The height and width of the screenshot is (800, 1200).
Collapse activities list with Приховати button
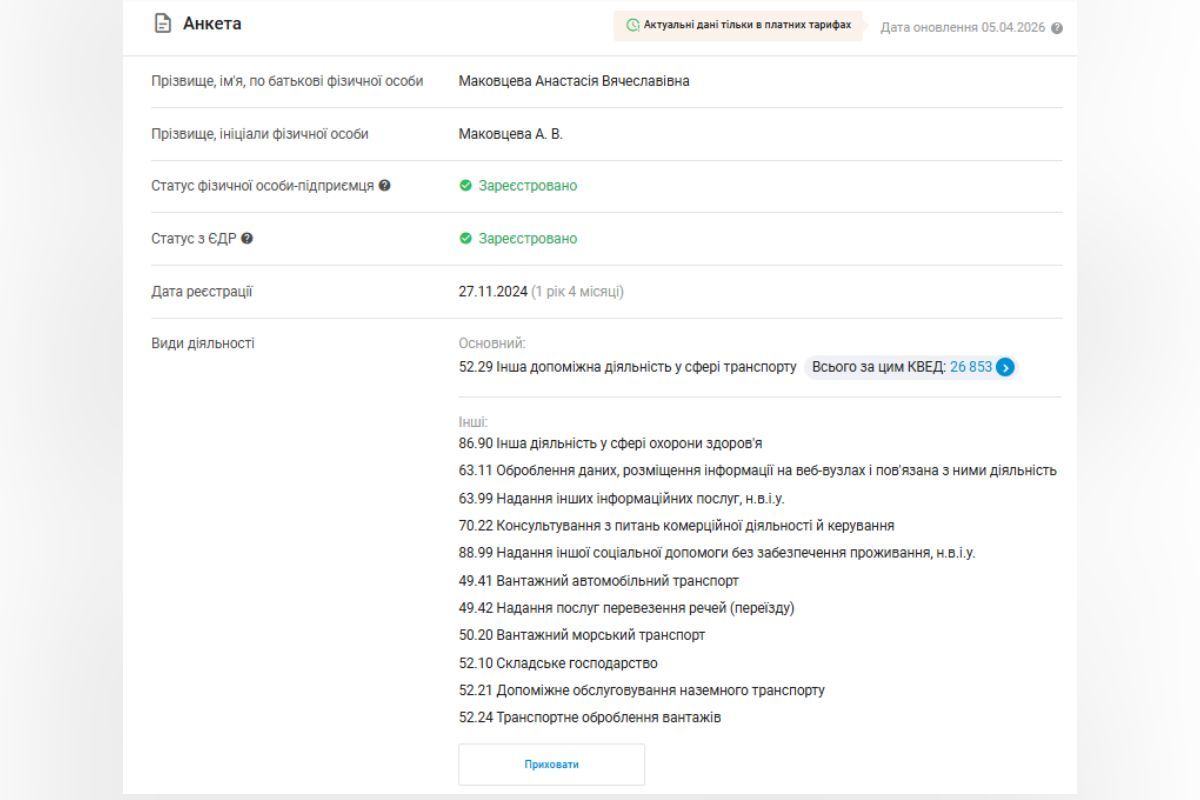[551, 764]
